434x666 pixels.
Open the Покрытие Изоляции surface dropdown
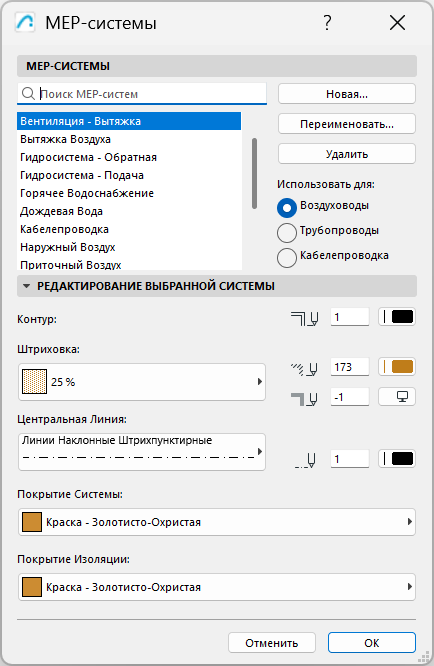(217, 587)
